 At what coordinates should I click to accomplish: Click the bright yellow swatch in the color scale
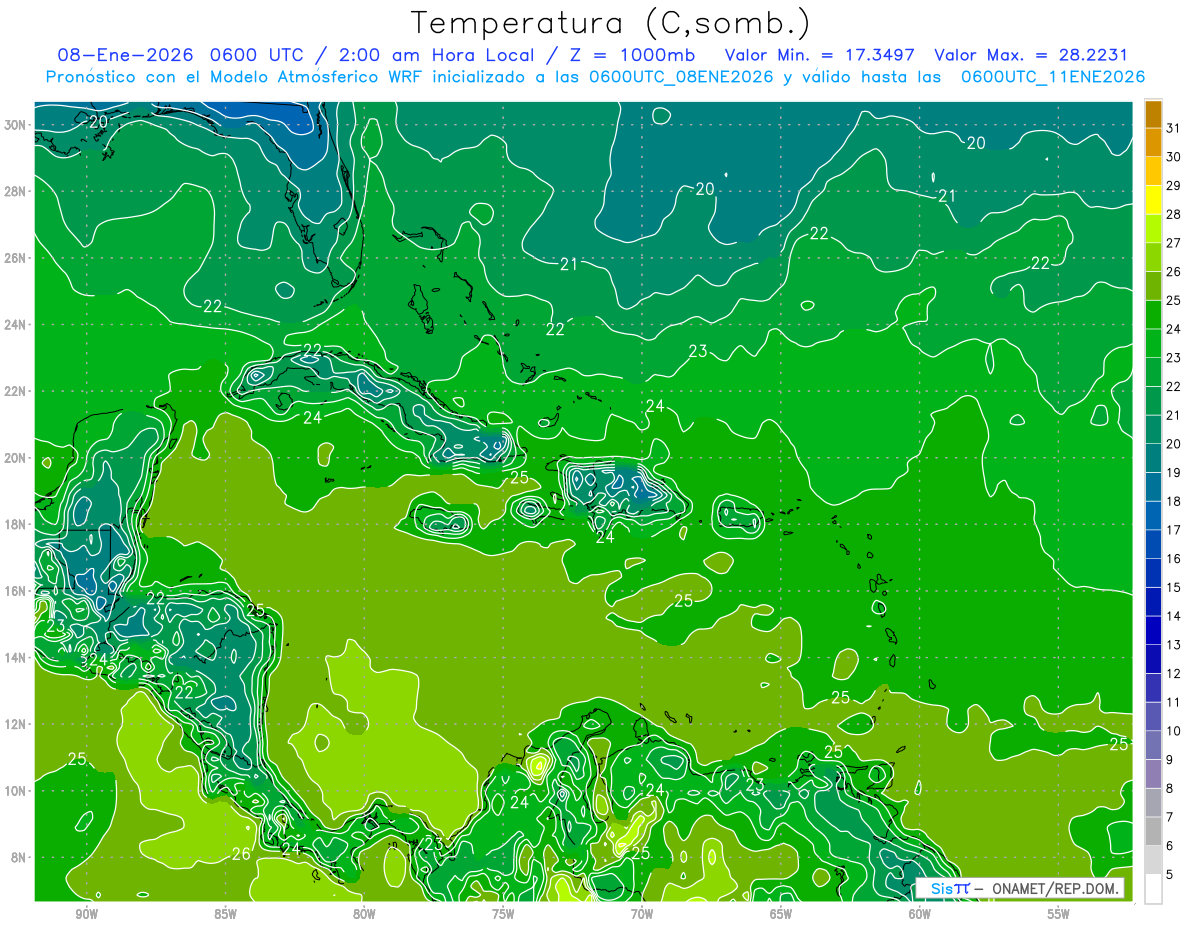click(1153, 200)
